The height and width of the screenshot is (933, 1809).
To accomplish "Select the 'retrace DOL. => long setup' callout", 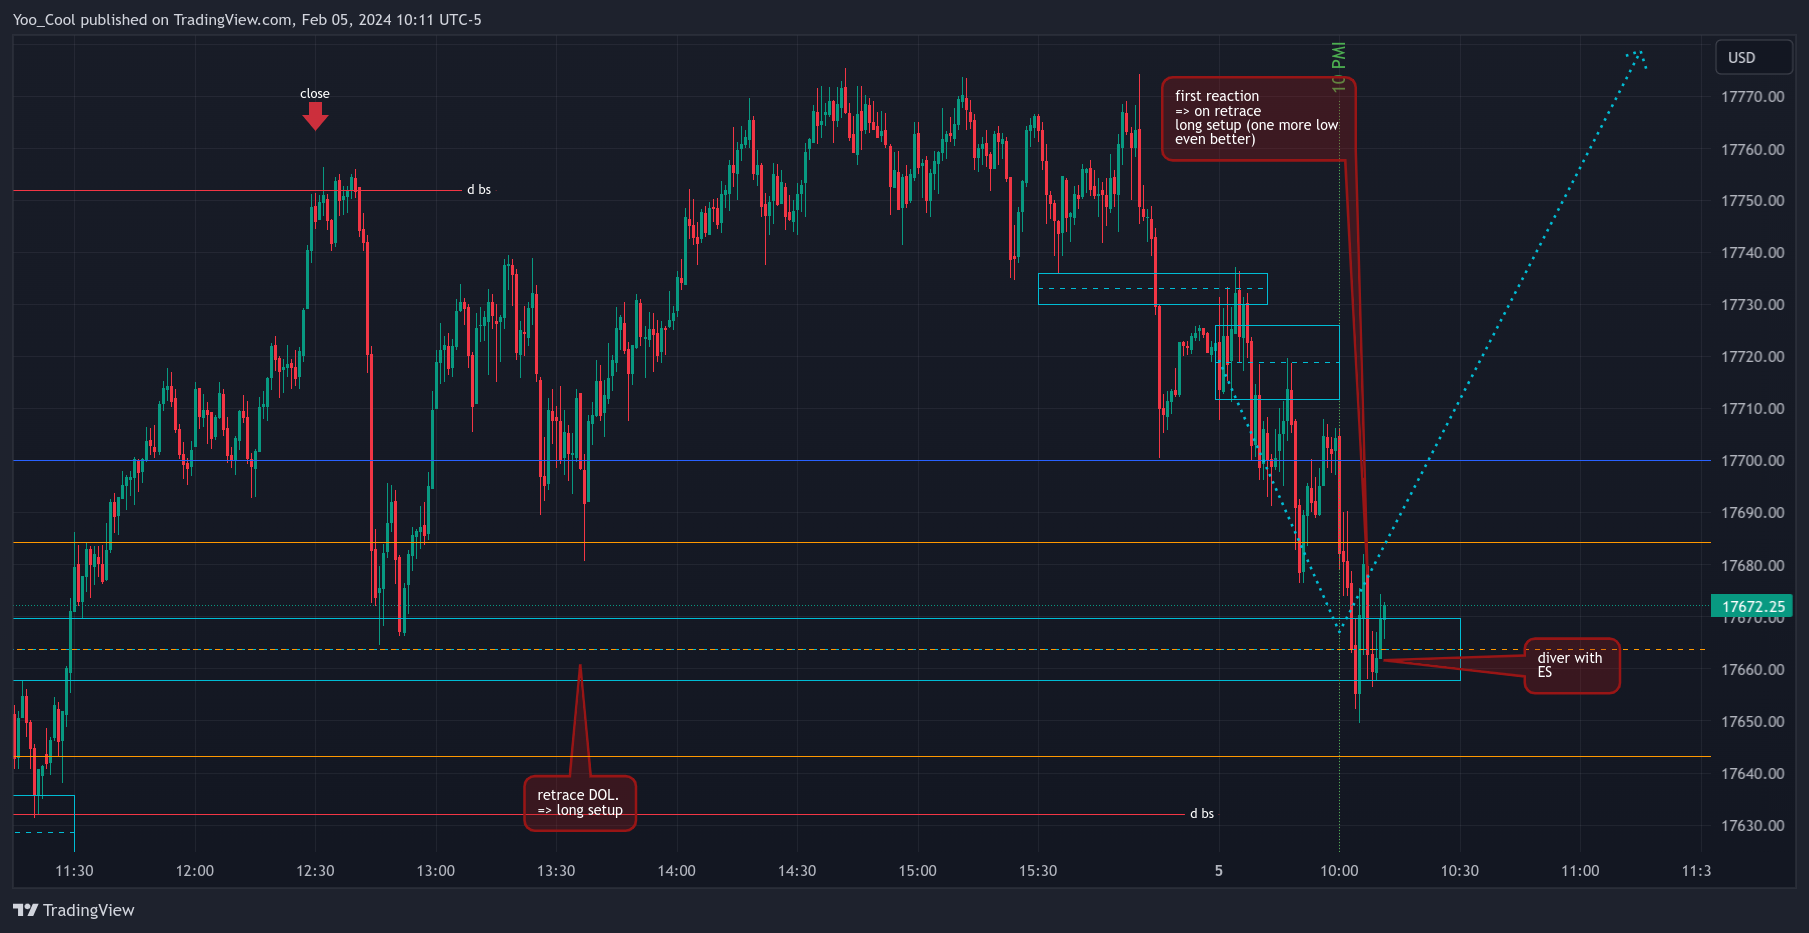I will [580, 803].
